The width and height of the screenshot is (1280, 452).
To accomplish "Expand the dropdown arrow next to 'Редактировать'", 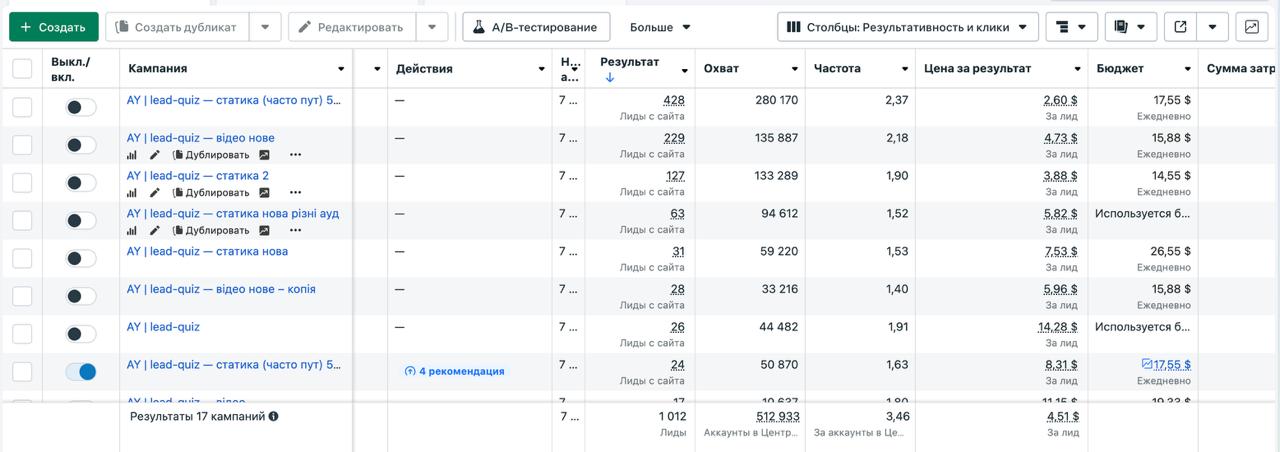I will [x=432, y=27].
